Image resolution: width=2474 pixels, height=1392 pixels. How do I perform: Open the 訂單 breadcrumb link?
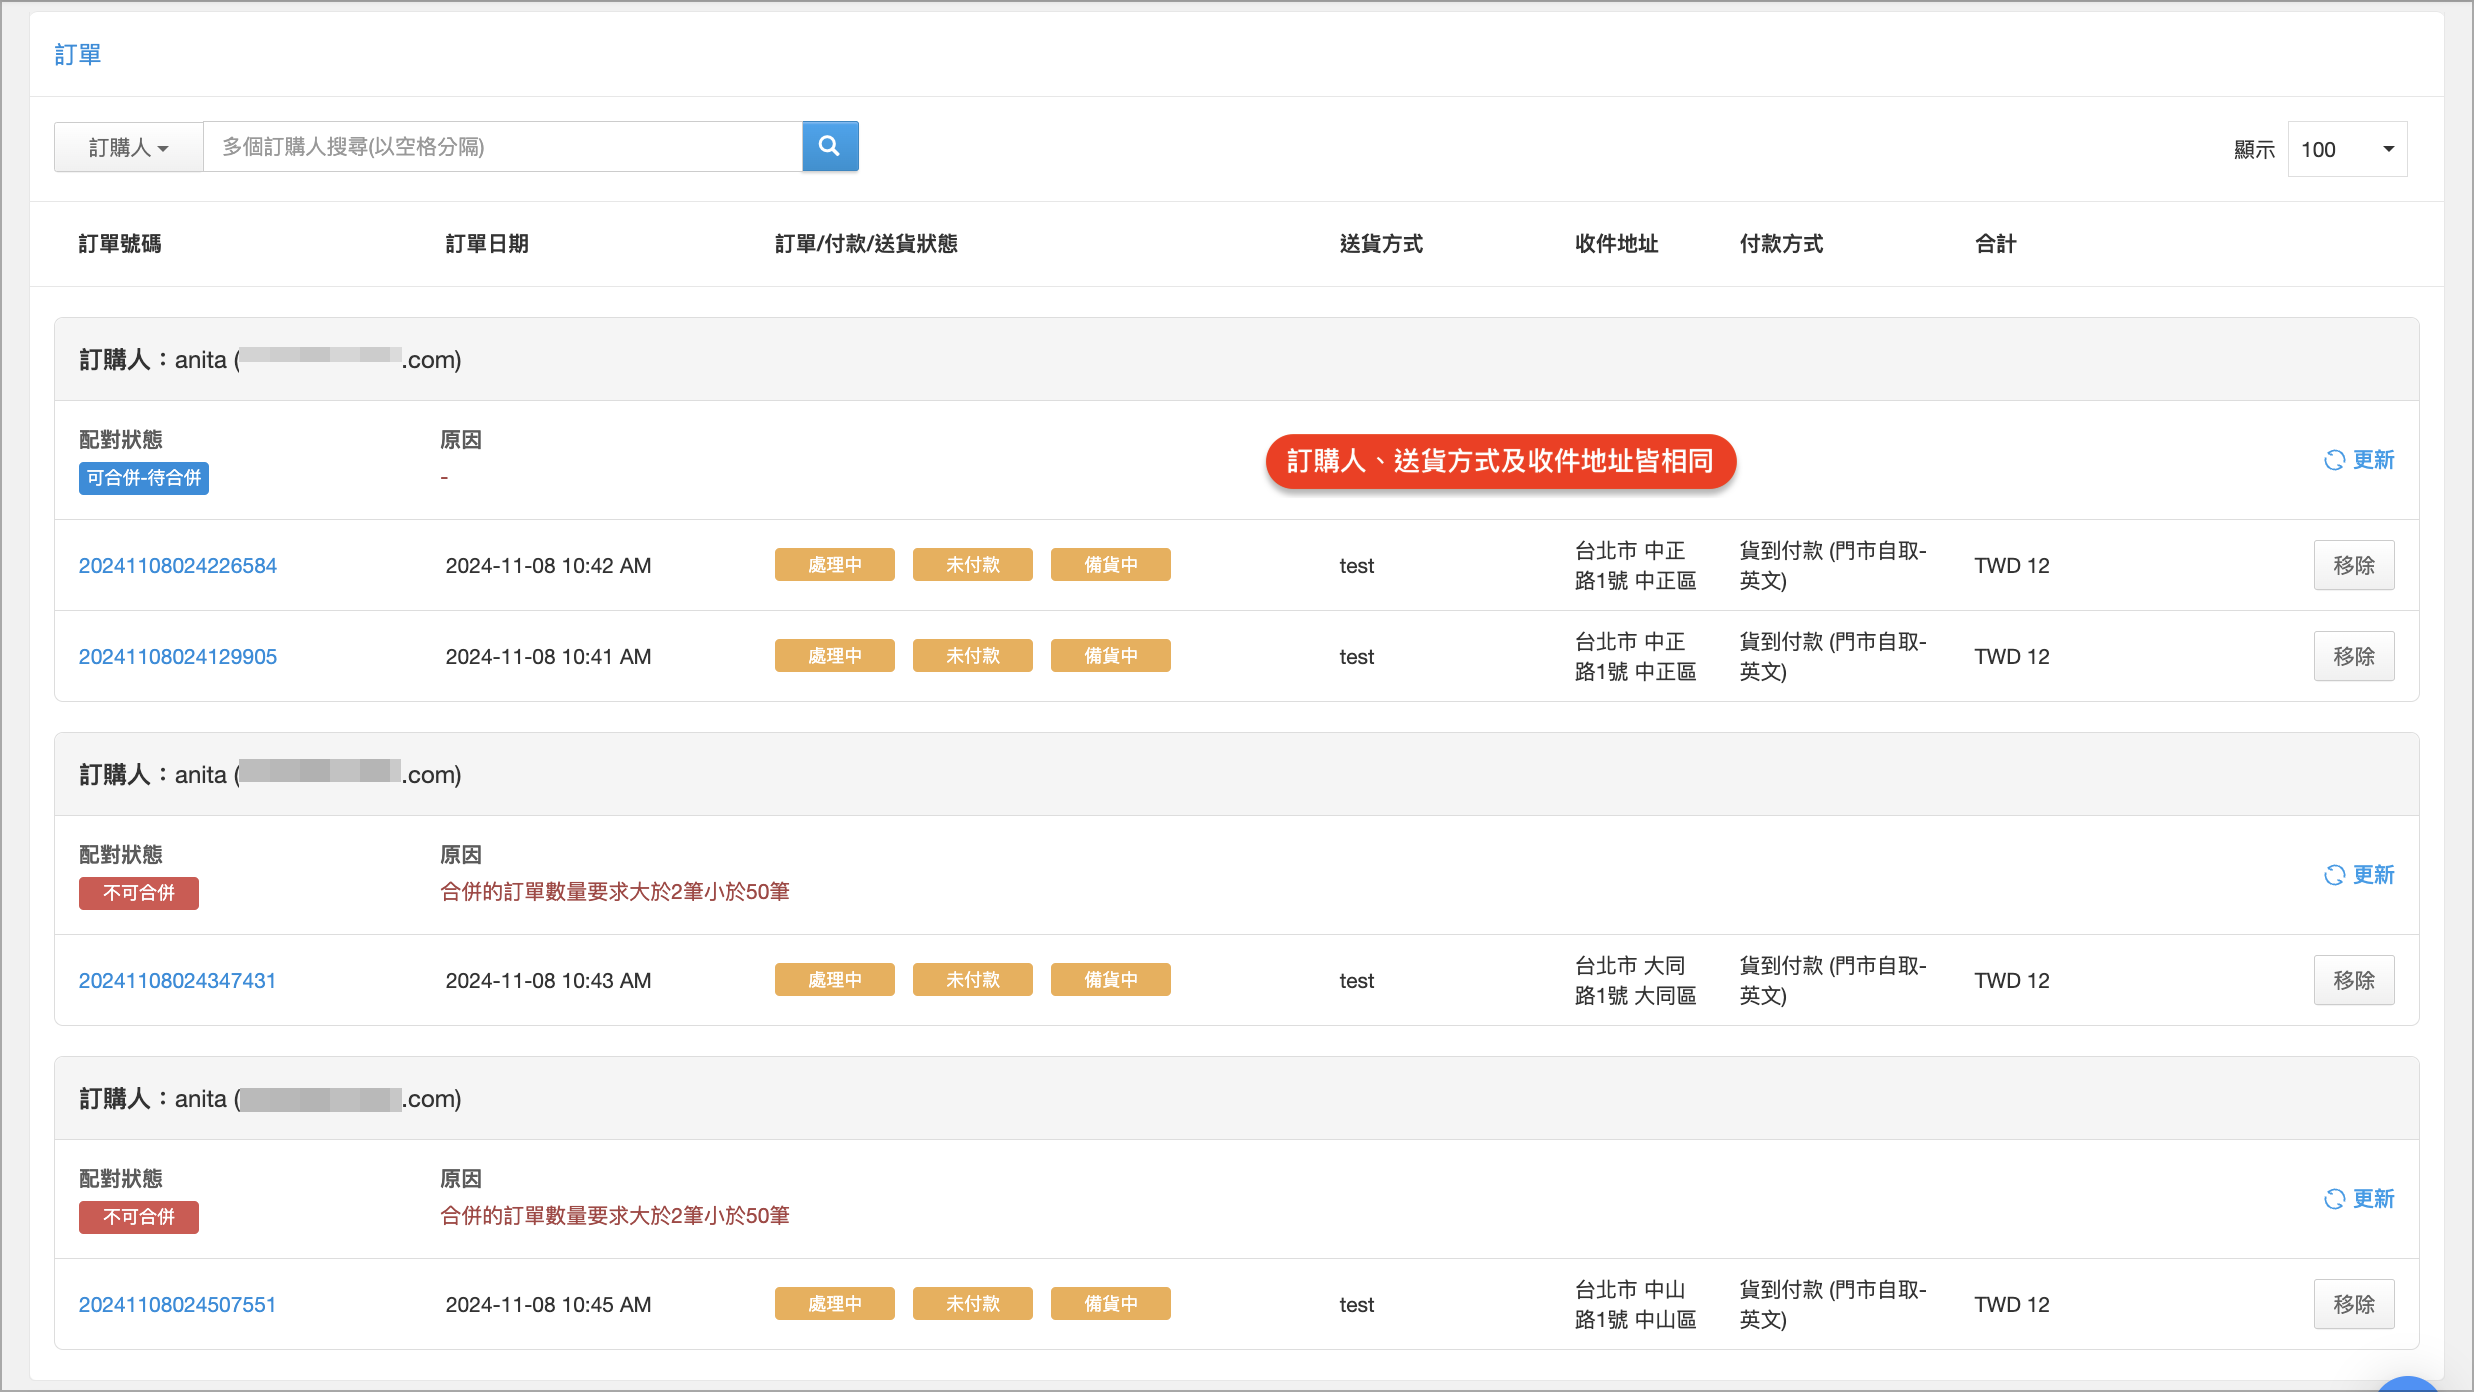[78, 55]
